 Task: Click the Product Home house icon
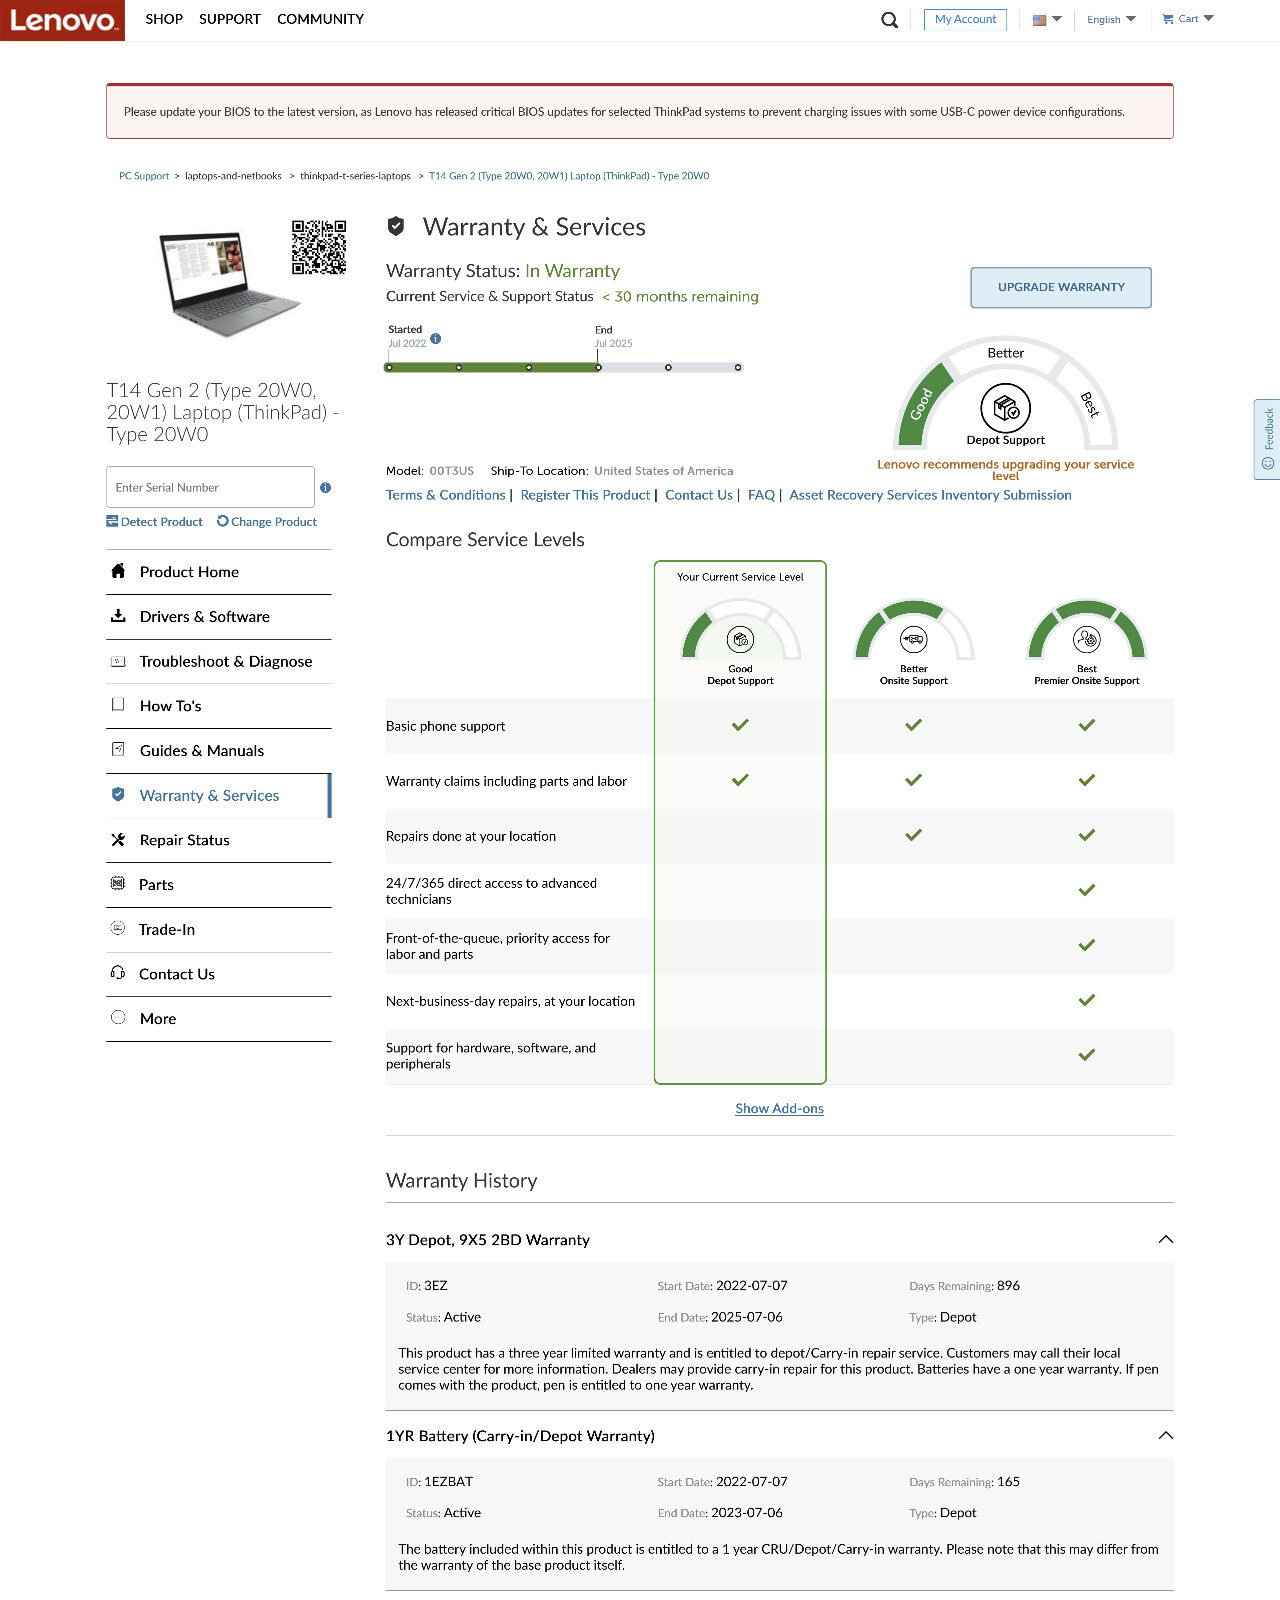(x=118, y=571)
